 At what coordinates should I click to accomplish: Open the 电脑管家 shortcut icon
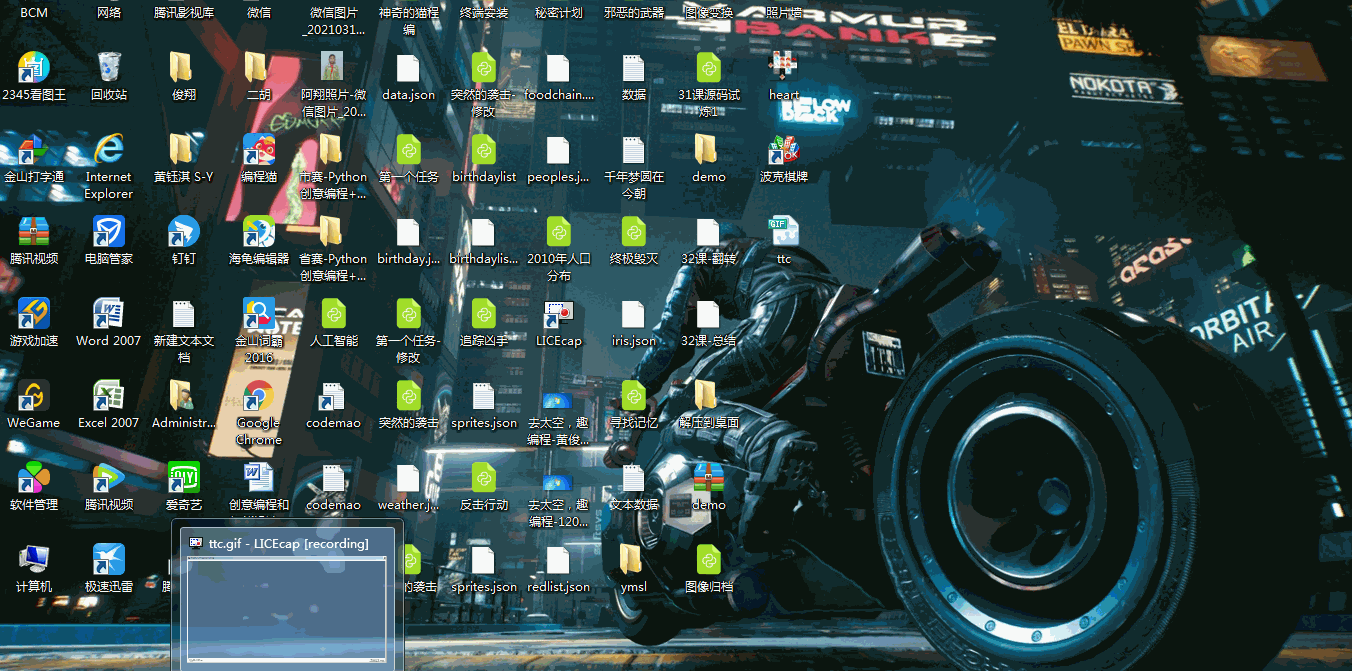109,232
